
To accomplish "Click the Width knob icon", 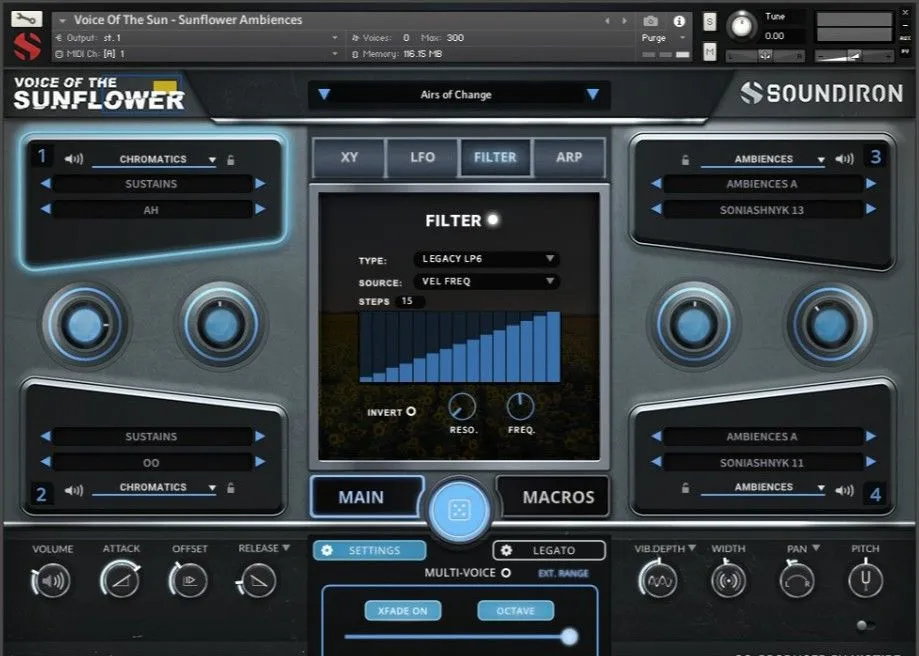I will (x=728, y=580).
